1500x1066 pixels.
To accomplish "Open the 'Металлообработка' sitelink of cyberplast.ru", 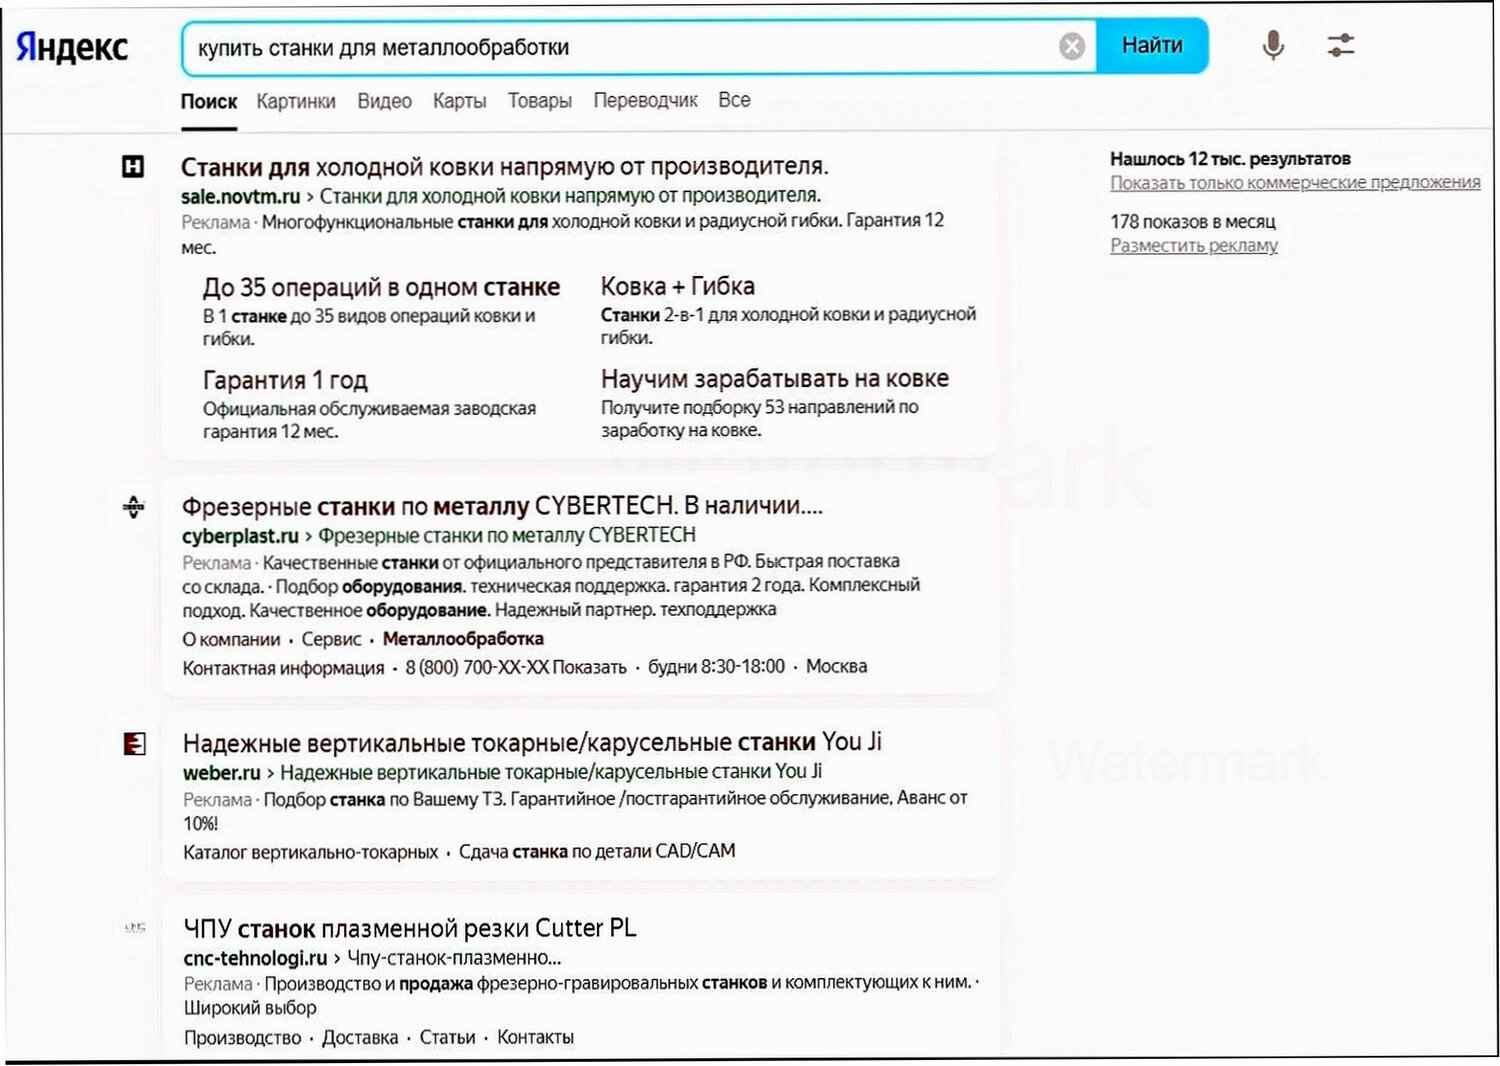I will [x=464, y=638].
